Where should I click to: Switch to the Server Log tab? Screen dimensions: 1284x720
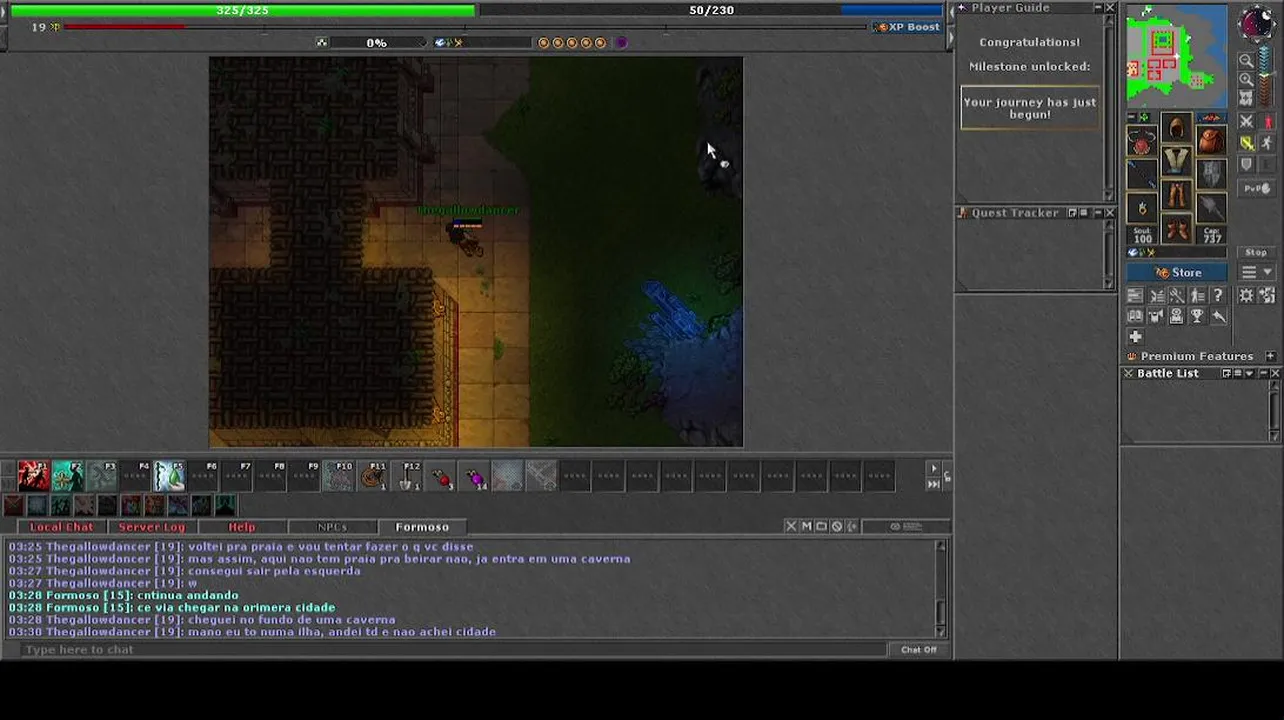(152, 527)
